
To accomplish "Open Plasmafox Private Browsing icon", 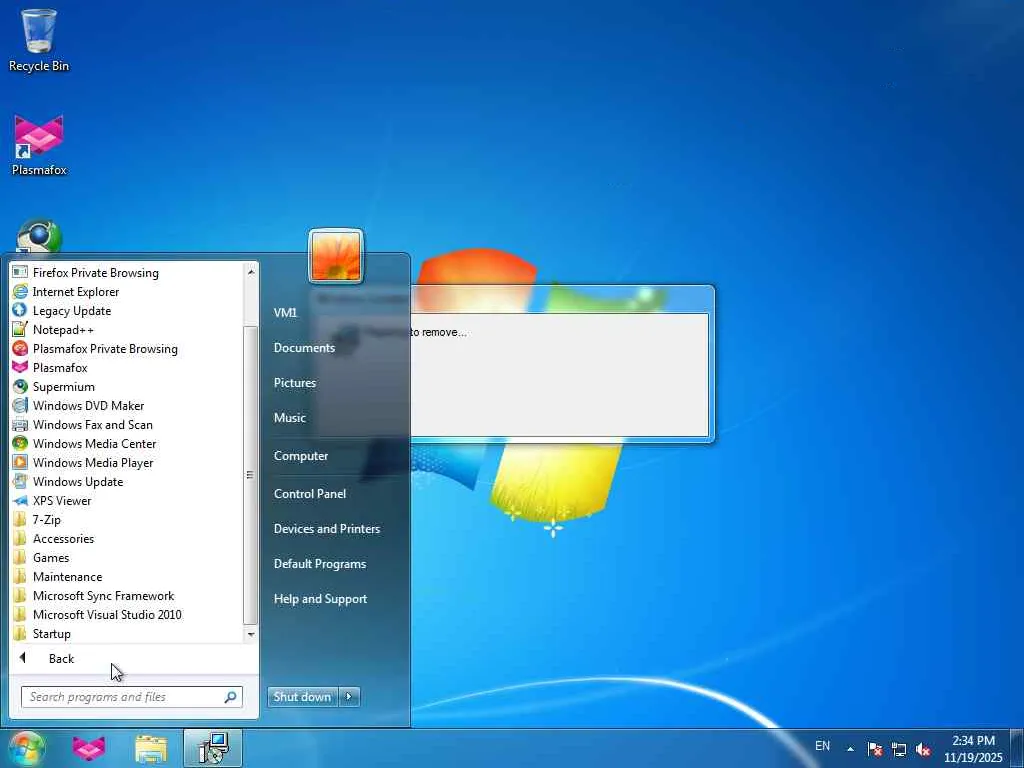I will click(x=20, y=348).
